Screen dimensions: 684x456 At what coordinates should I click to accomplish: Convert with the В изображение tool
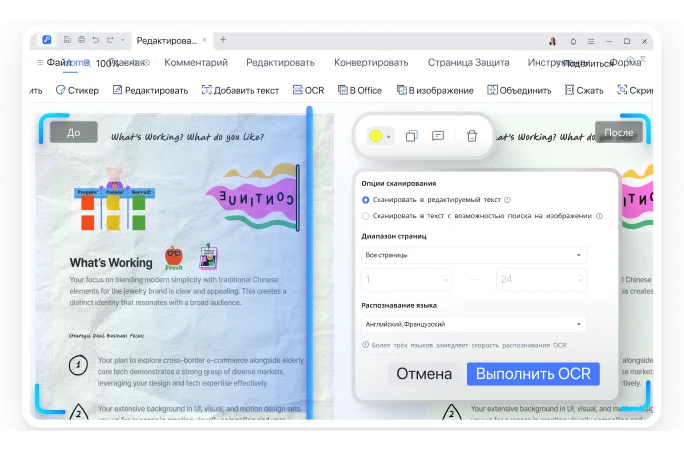435,90
